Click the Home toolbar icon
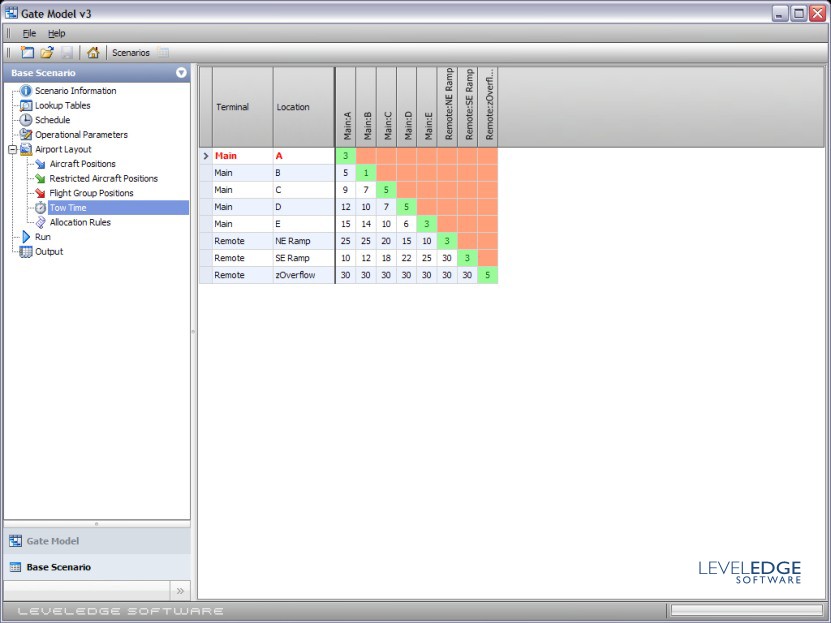Viewport: 831px width, 623px height. tap(93, 52)
